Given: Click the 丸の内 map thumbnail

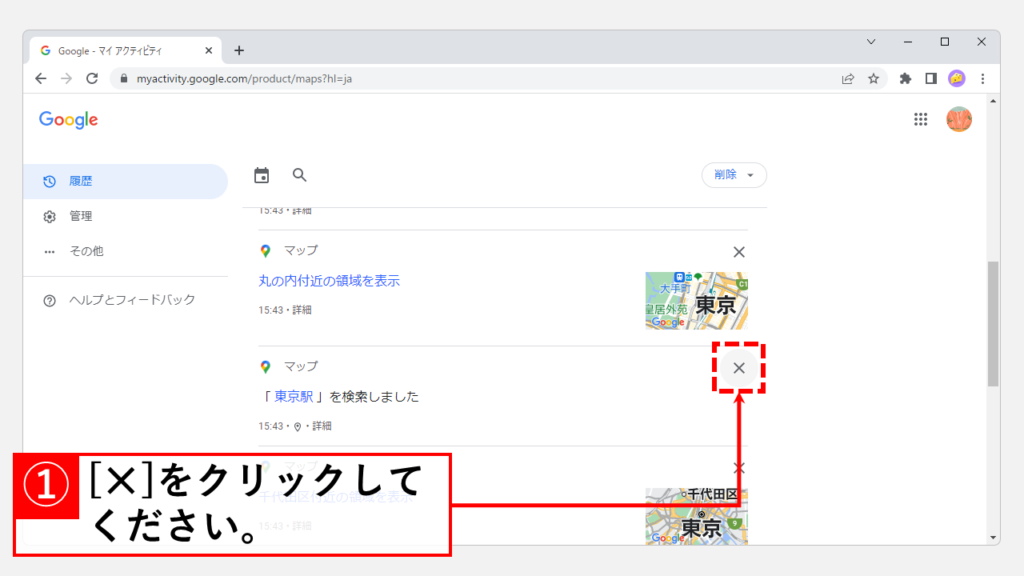Looking at the screenshot, I should (x=696, y=300).
